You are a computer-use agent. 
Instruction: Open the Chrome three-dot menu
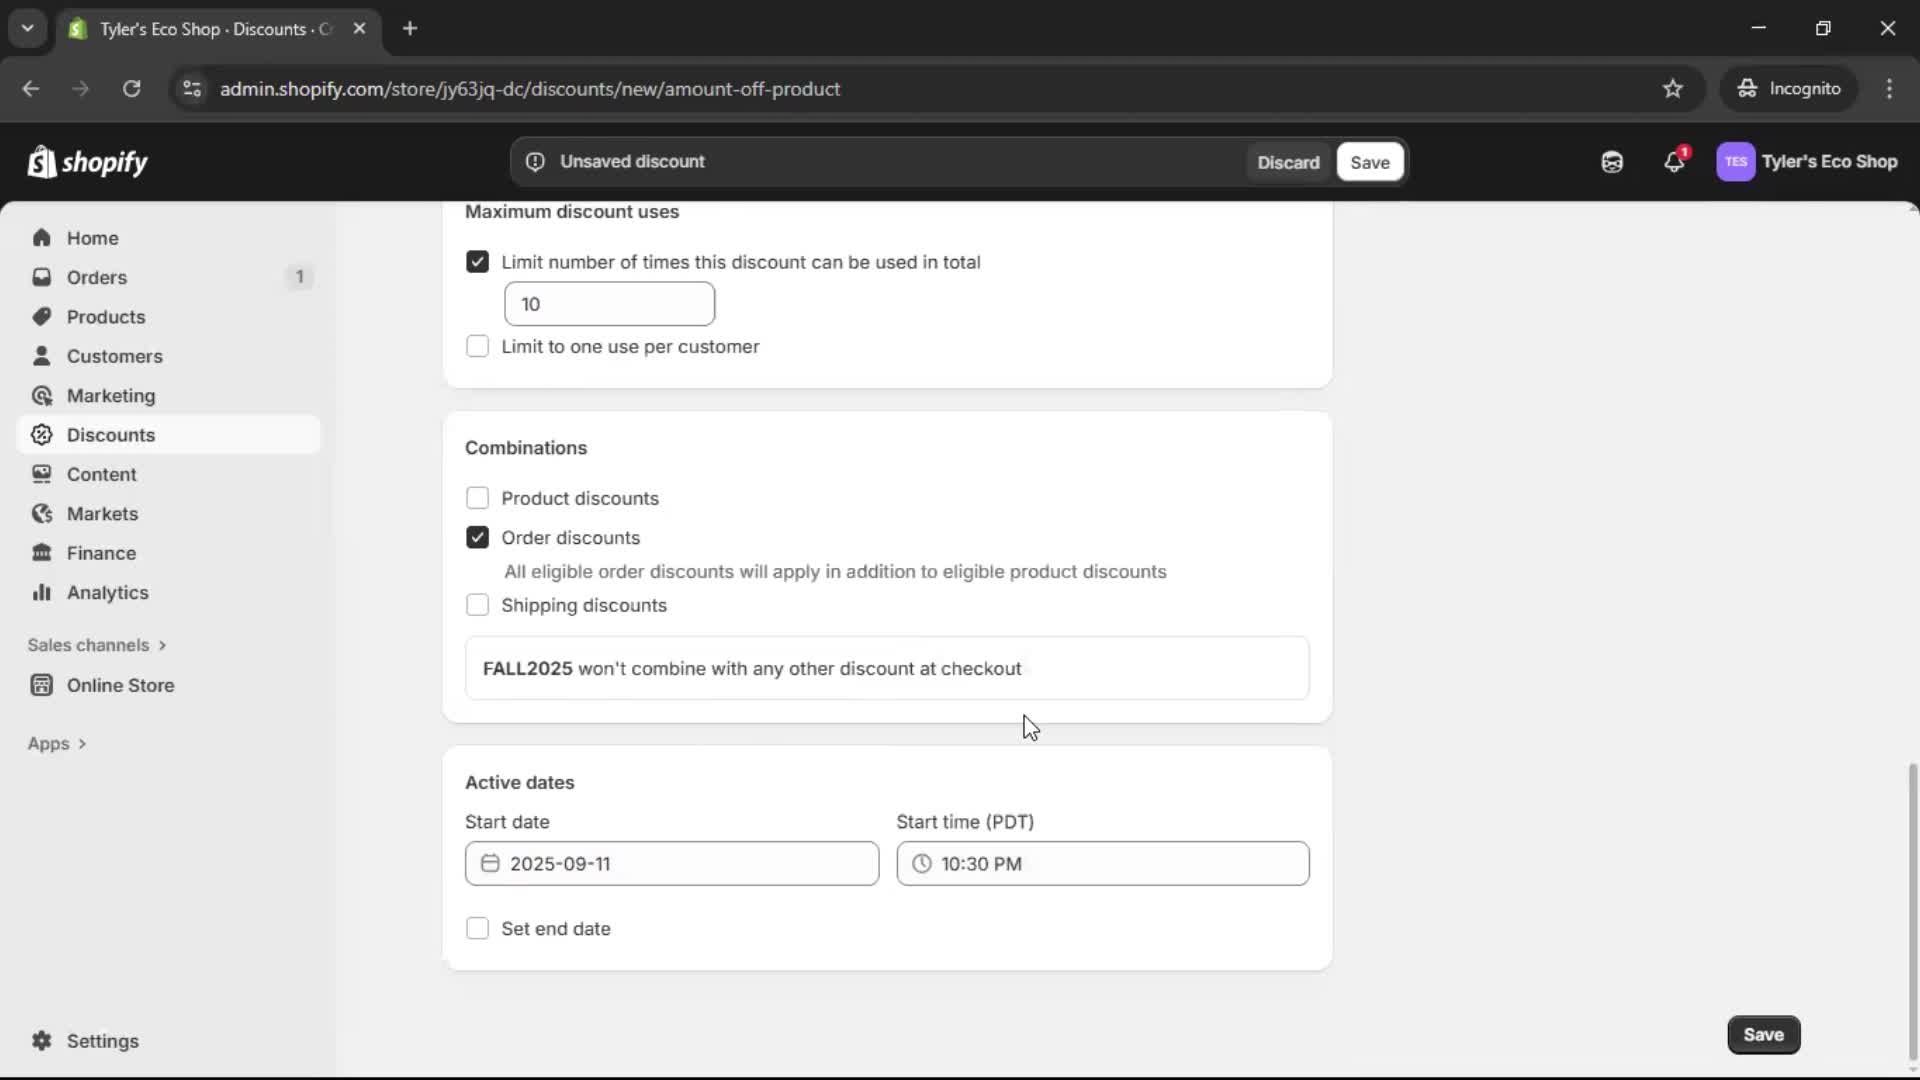pyautogui.click(x=1890, y=88)
